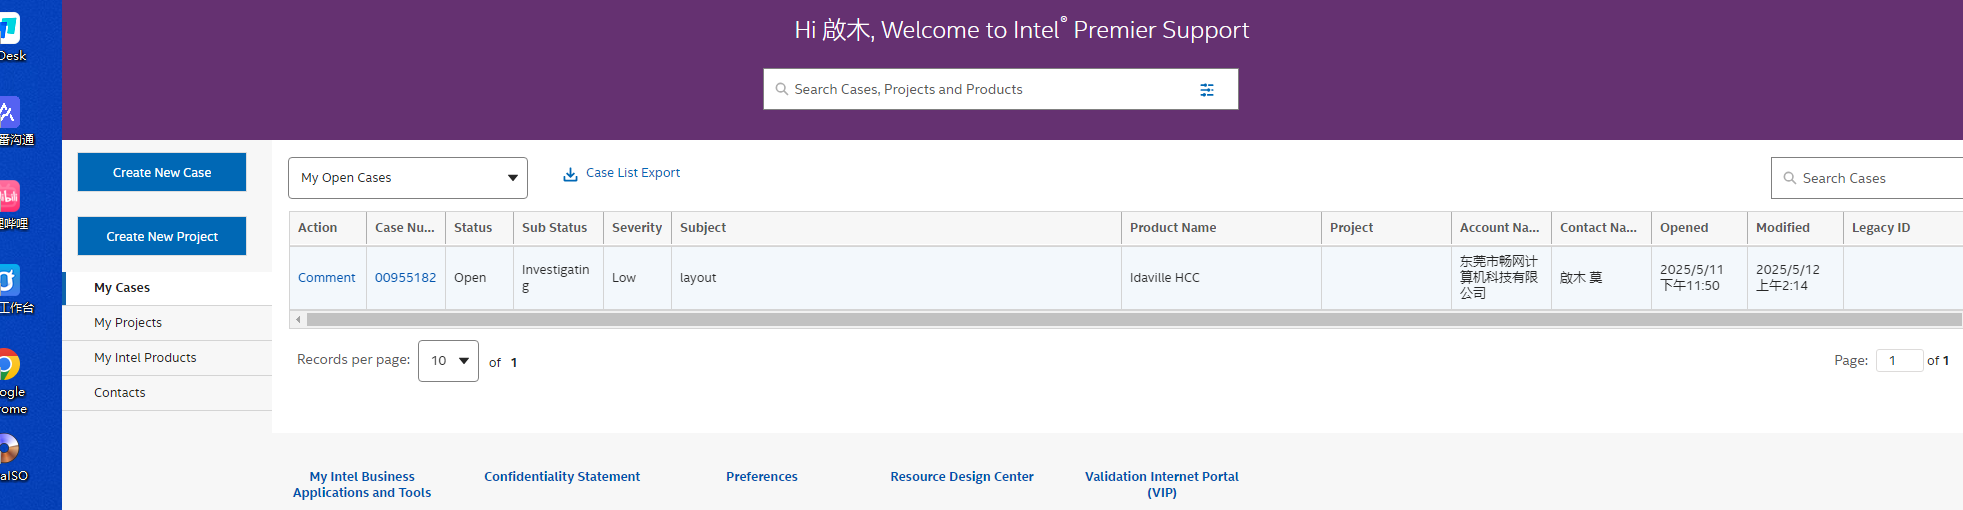The height and width of the screenshot is (510, 1963).
Task: Open the Confidentiality Statement link
Action: (562, 477)
